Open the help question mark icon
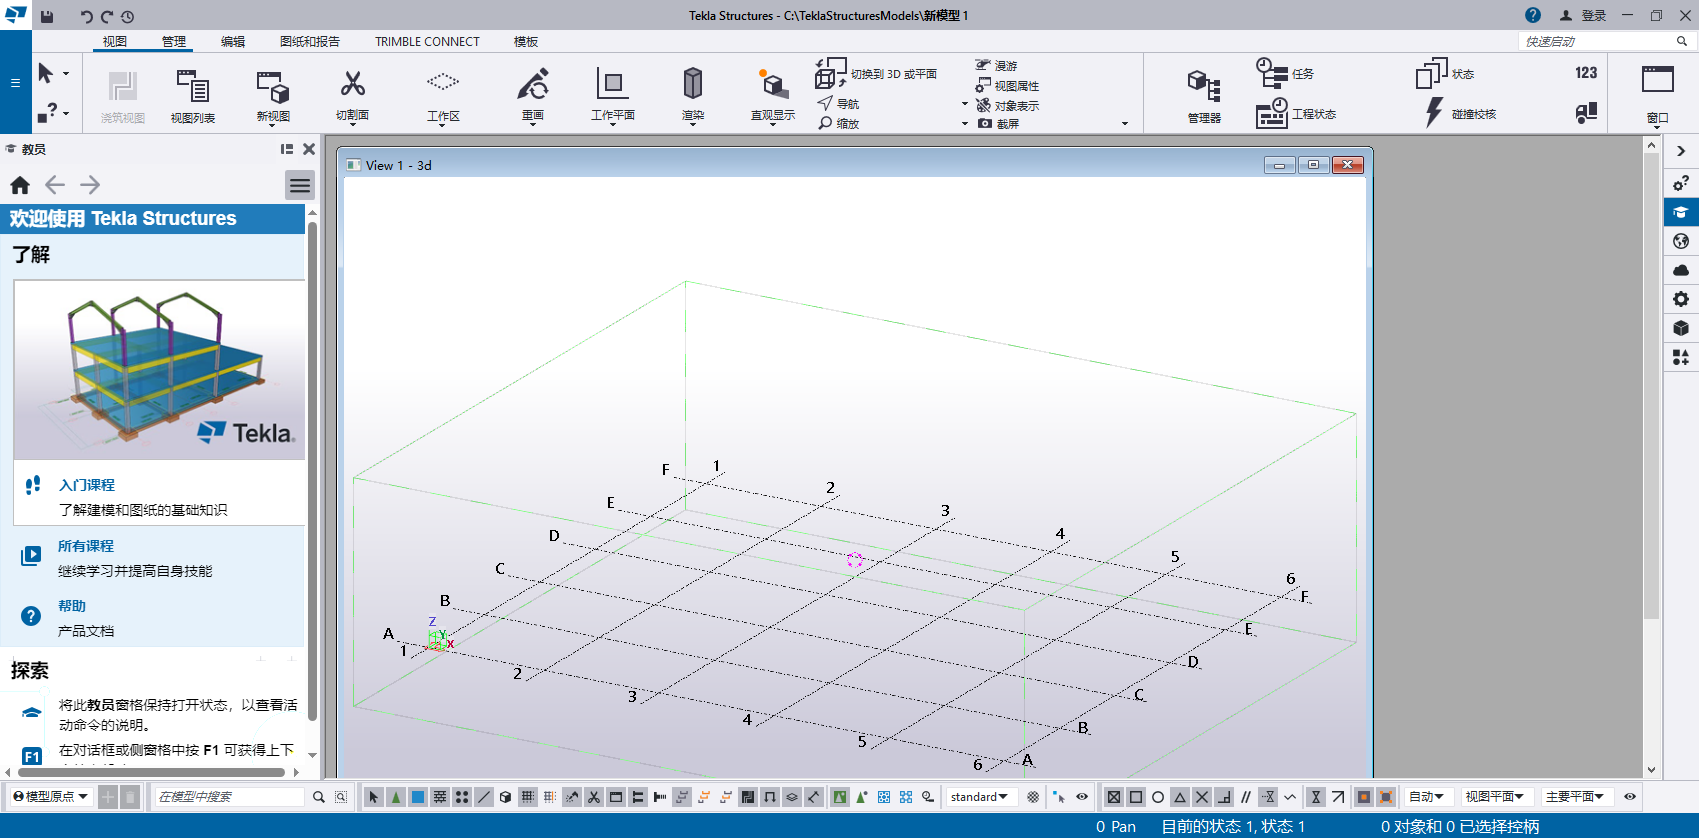 (1533, 15)
